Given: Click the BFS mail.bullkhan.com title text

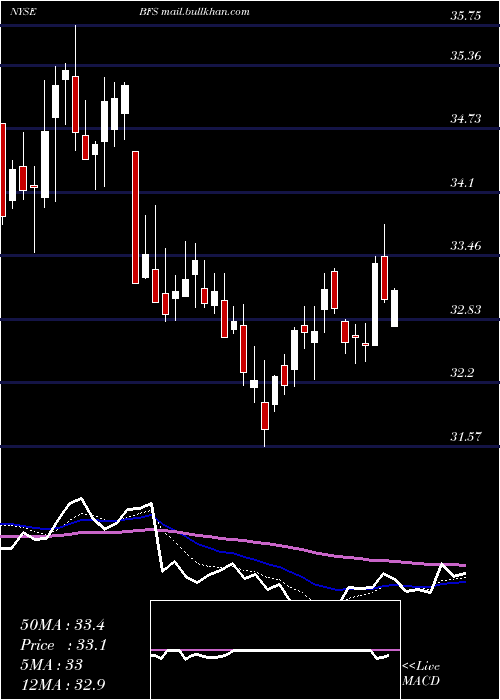Looking at the screenshot, I should pyautogui.click(x=194, y=12).
